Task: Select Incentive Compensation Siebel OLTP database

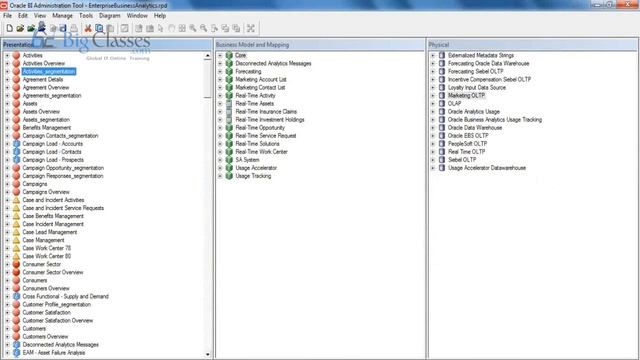Action: point(489,80)
